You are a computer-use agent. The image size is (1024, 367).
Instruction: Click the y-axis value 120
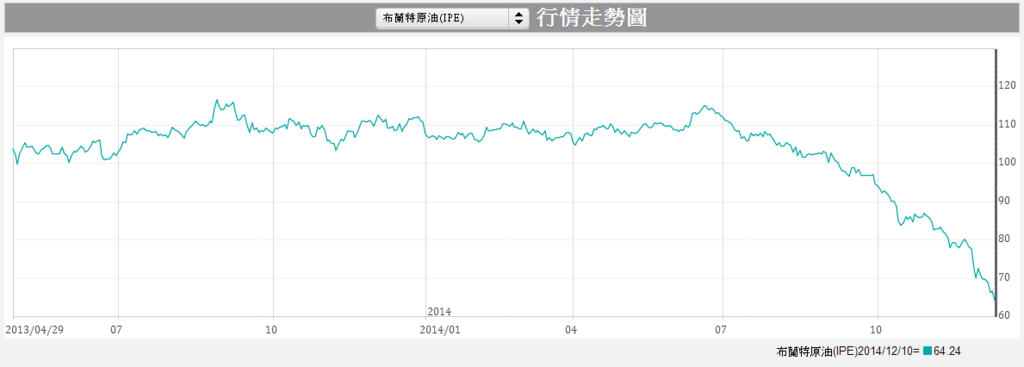1007,86
